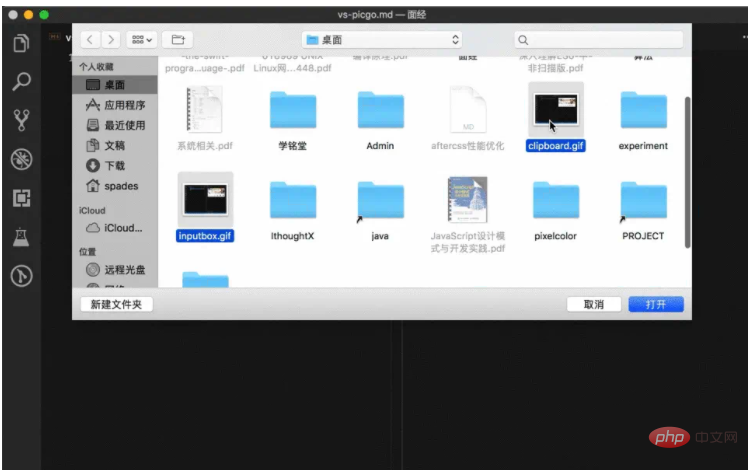The height and width of the screenshot is (470, 748).
Task: Open the Debug view in VS Code sidebar
Action: click(x=21, y=159)
